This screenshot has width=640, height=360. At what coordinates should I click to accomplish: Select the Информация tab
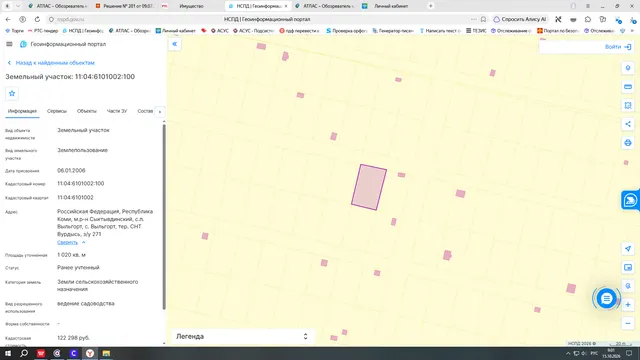tap(22, 111)
